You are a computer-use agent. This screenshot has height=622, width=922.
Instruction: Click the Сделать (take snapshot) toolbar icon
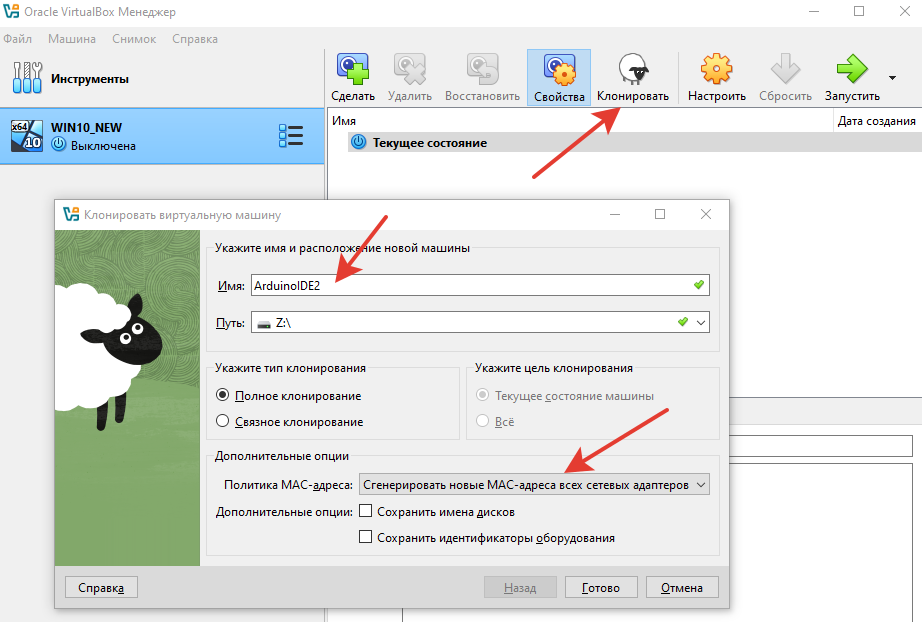pos(353,69)
